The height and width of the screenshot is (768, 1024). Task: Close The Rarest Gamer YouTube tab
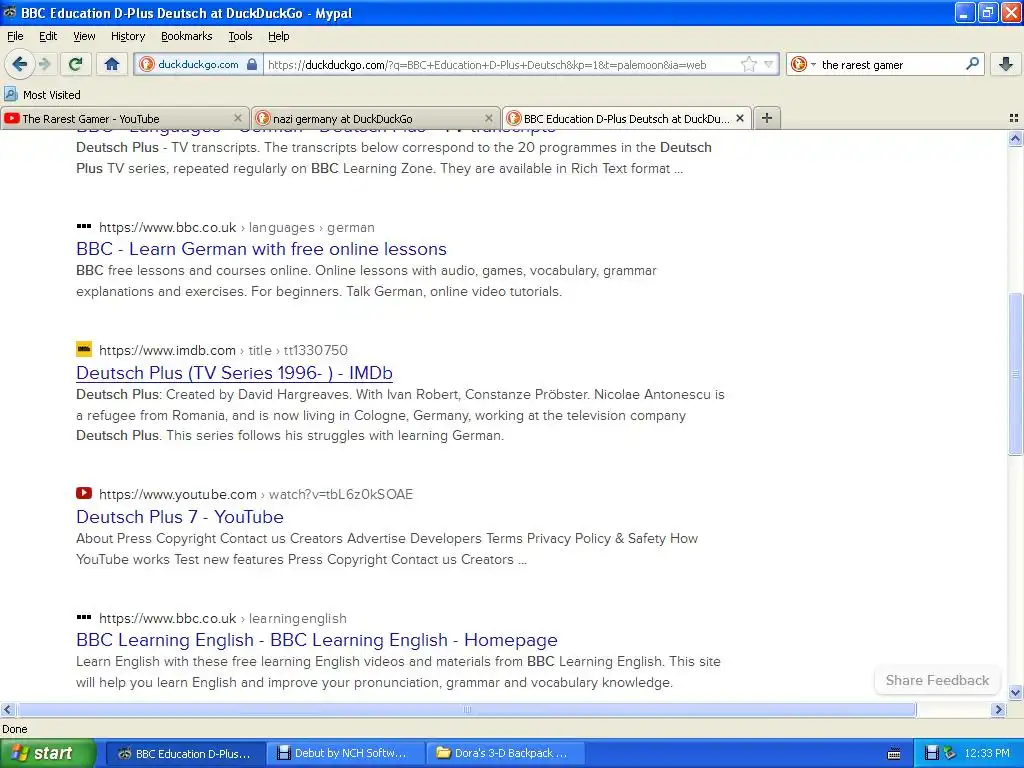click(x=238, y=118)
